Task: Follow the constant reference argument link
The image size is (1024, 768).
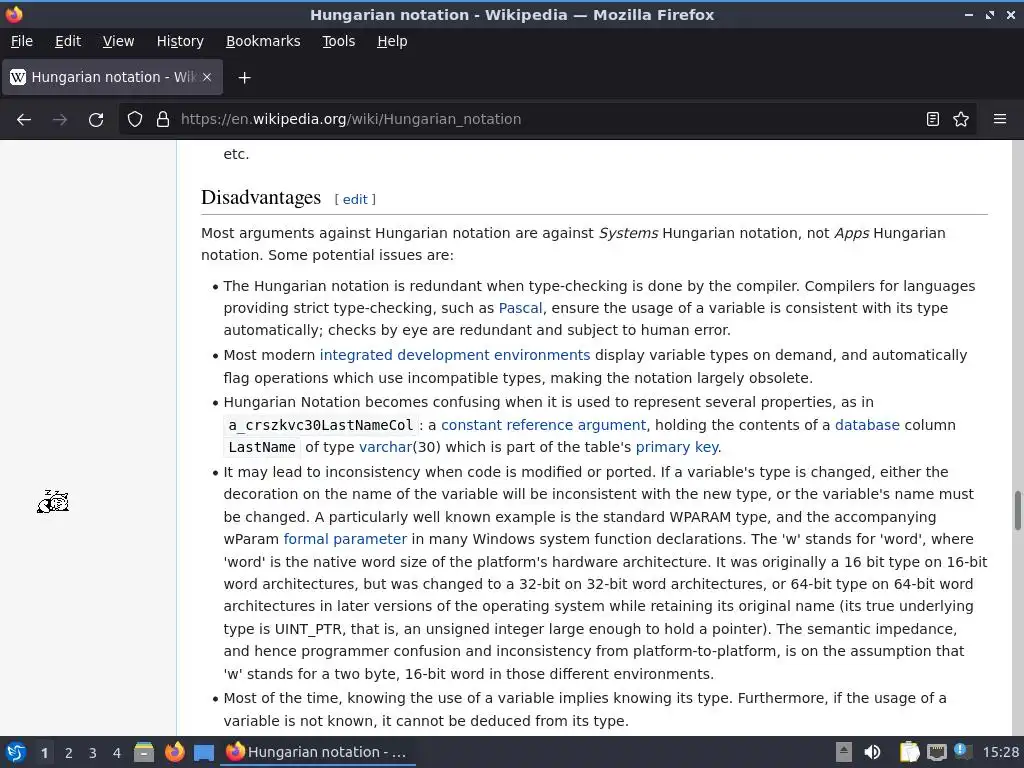Action: 543,425
